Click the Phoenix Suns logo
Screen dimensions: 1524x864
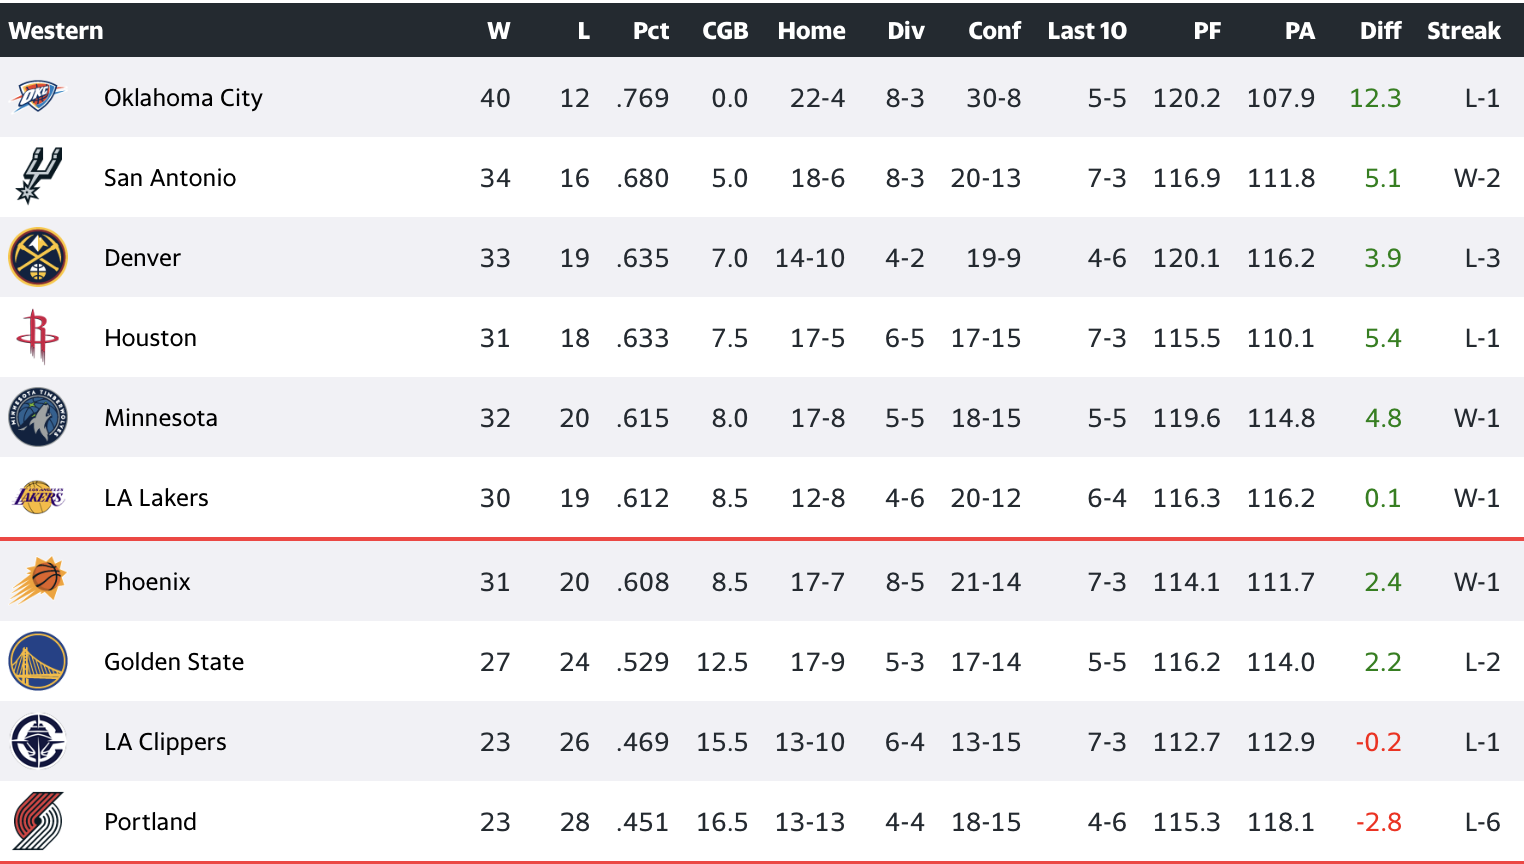click(x=38, y=580)
